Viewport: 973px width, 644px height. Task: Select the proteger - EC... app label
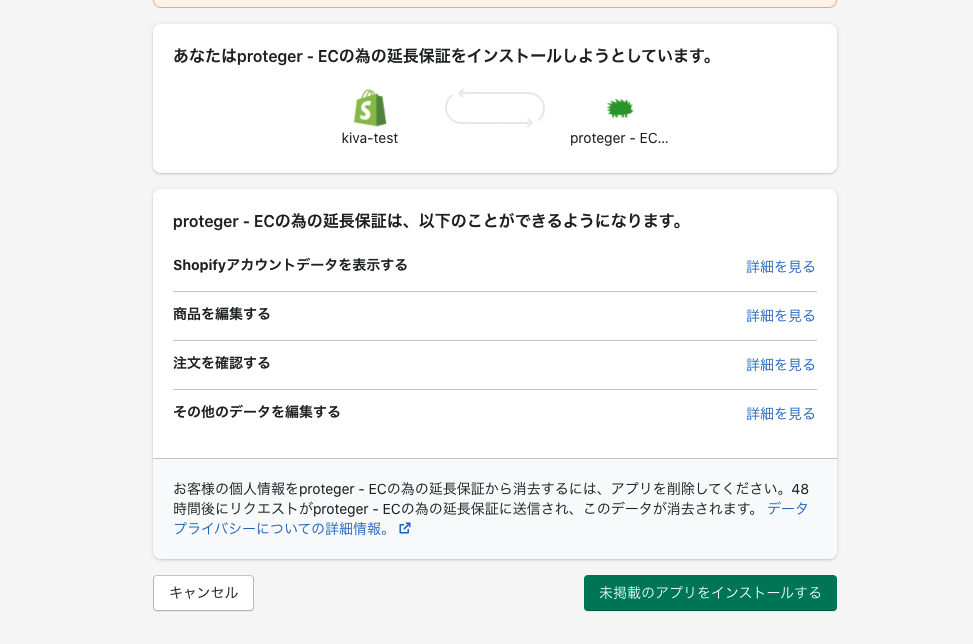[x=619, y=138]
